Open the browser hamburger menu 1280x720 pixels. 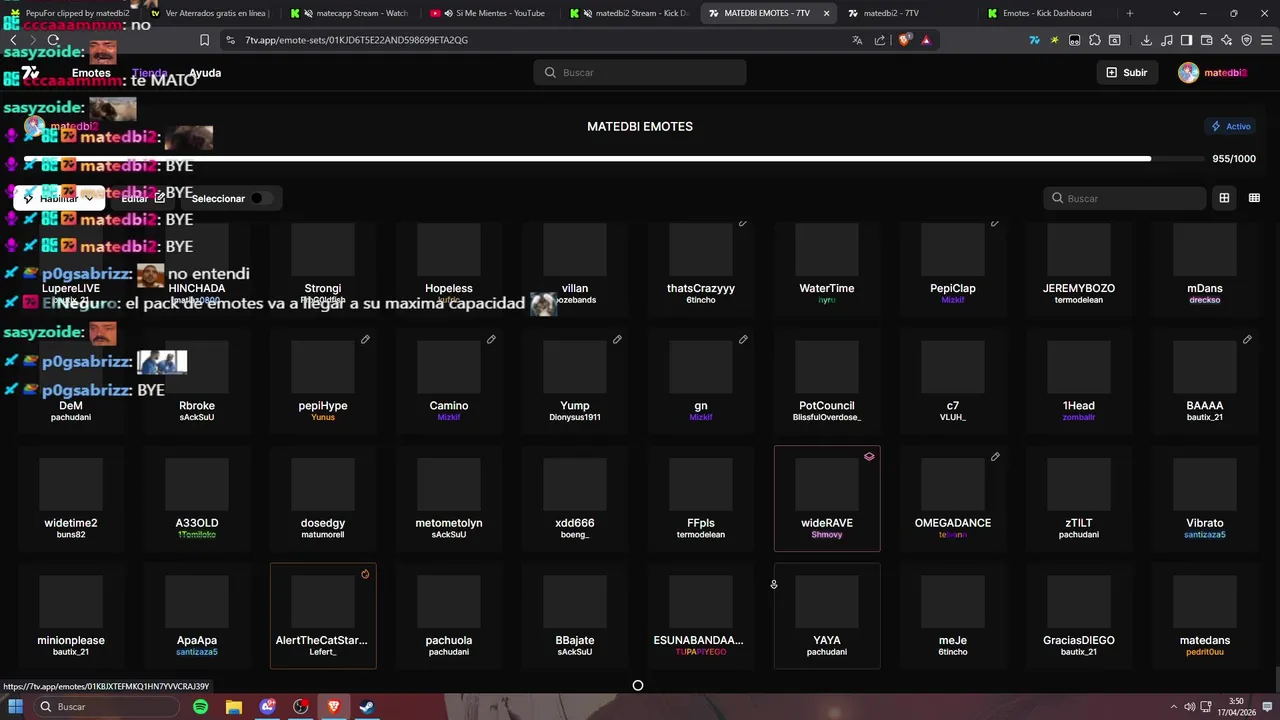[x=1266, y=40]
